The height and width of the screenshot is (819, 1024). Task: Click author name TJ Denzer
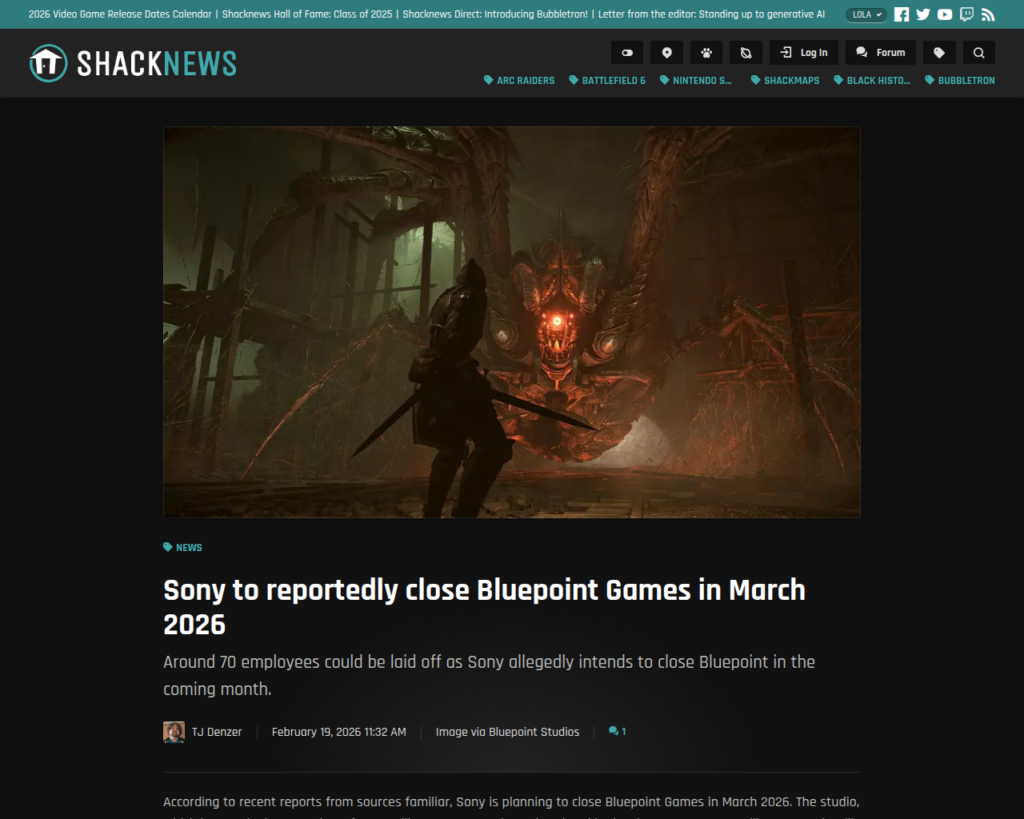click(217, 732)
